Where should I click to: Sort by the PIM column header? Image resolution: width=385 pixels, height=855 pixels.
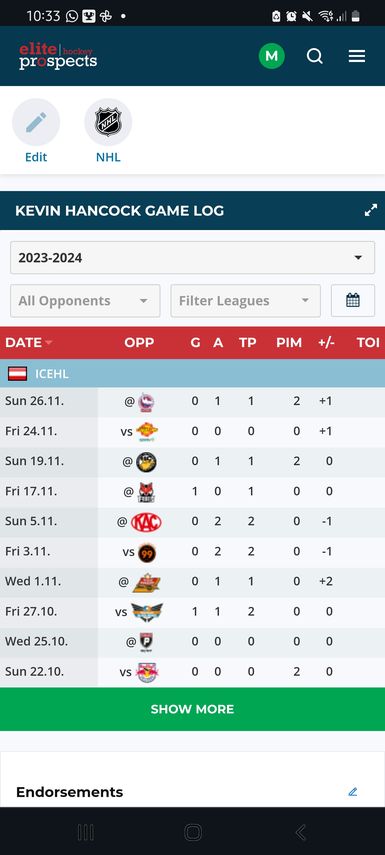point(289,342)
